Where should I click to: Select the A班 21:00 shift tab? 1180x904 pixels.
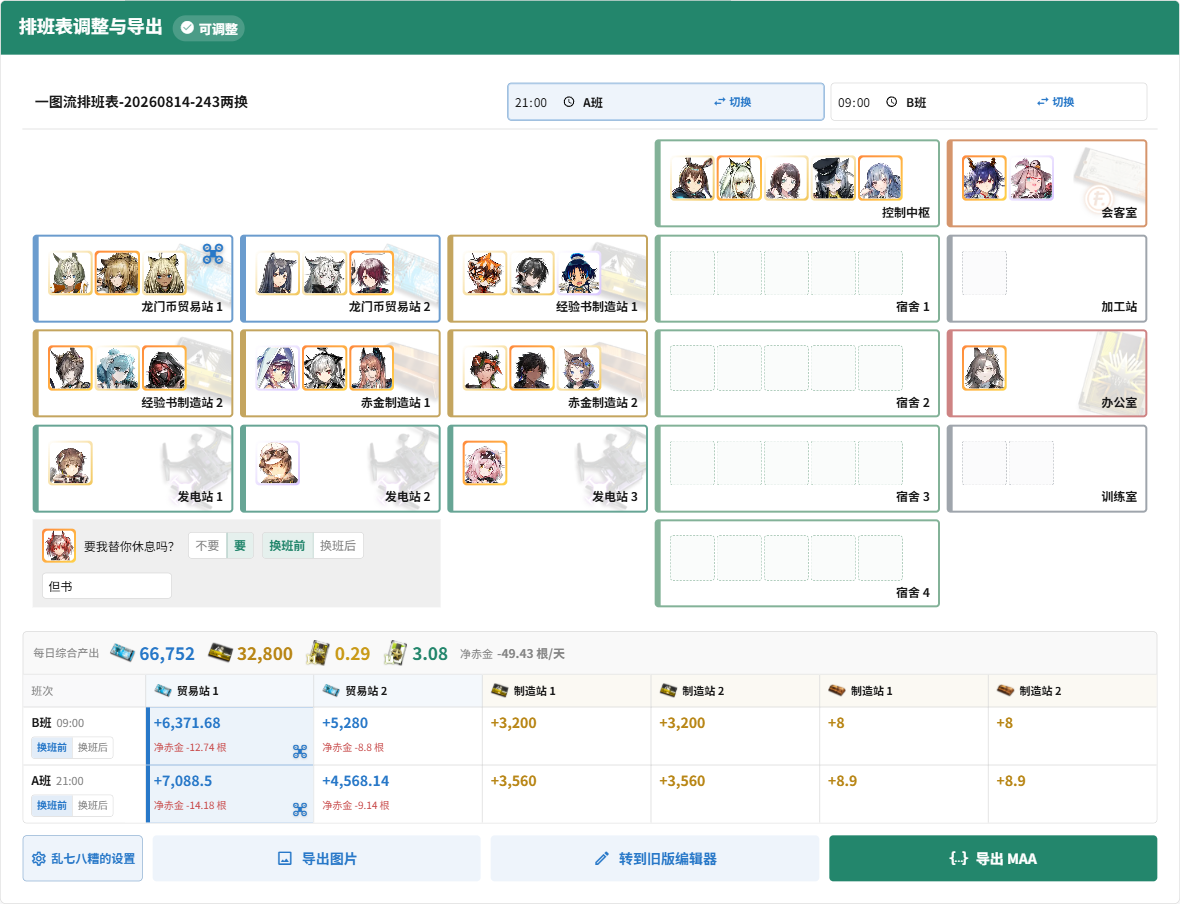click(665, 102)
